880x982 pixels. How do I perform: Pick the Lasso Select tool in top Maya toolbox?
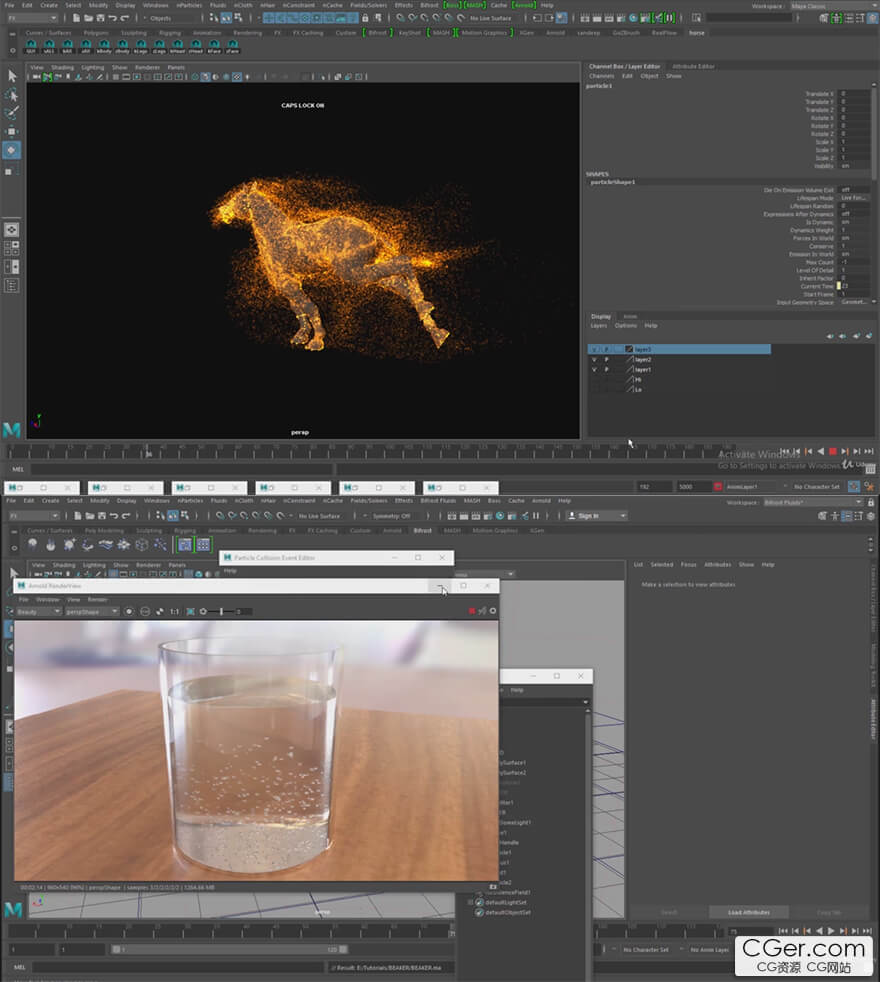tap(12, 95)
